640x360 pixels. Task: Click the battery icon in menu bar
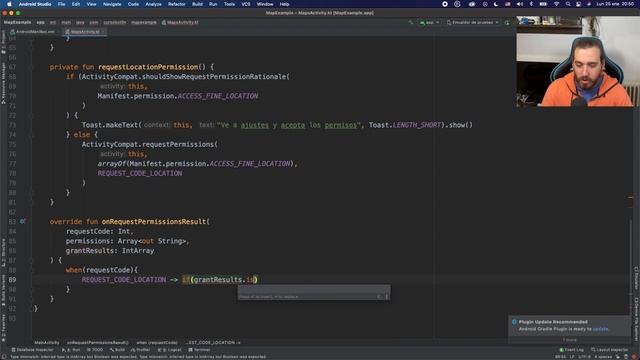[543, 4]
